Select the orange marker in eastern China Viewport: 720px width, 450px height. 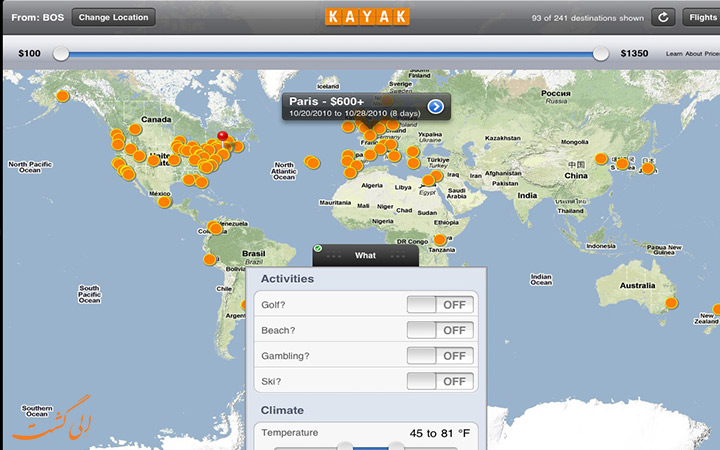pyautogui.click(x=601, y=159)
